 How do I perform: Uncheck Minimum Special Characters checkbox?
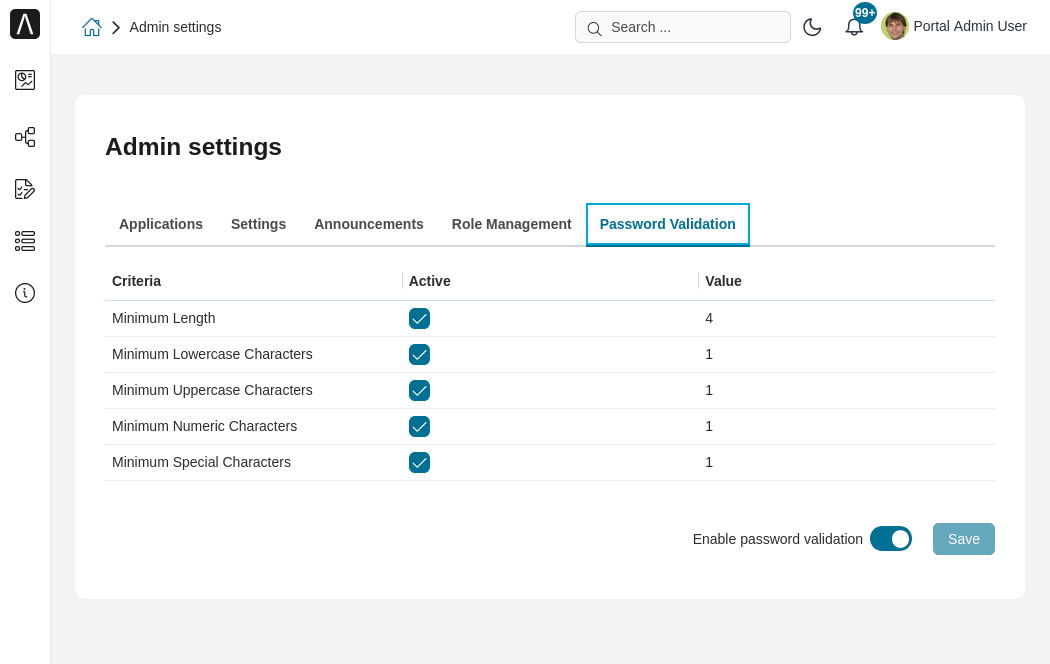click(x=419, y=463)
